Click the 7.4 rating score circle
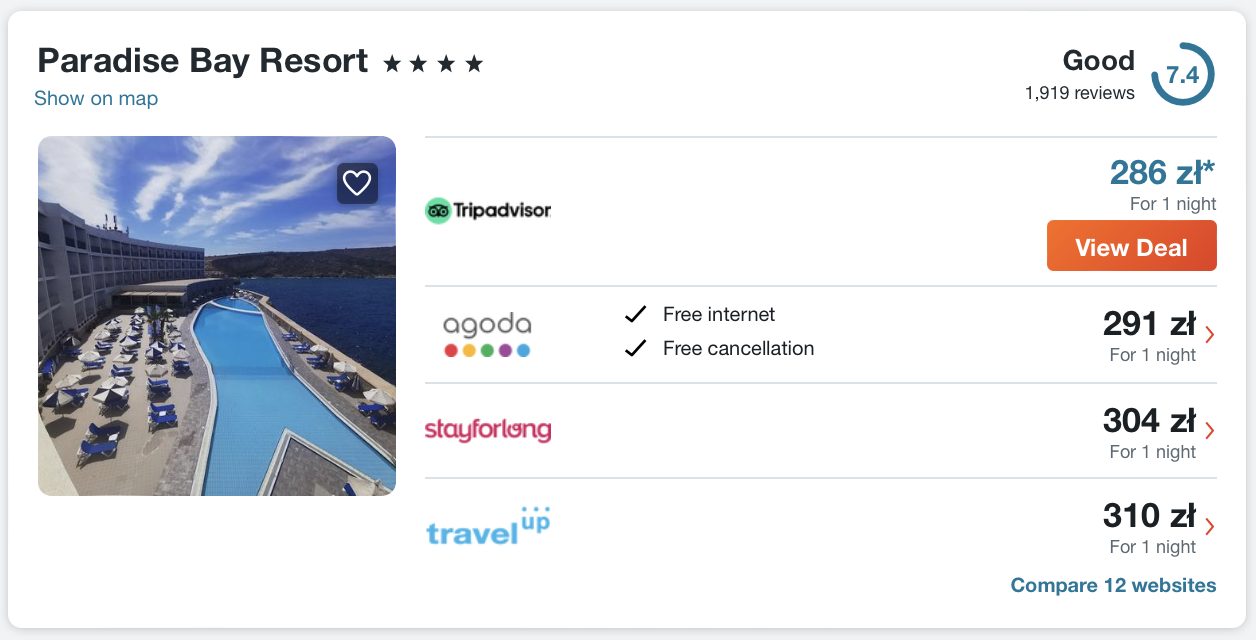Viewport: 1256px width, 640px height. (1183, 75)
